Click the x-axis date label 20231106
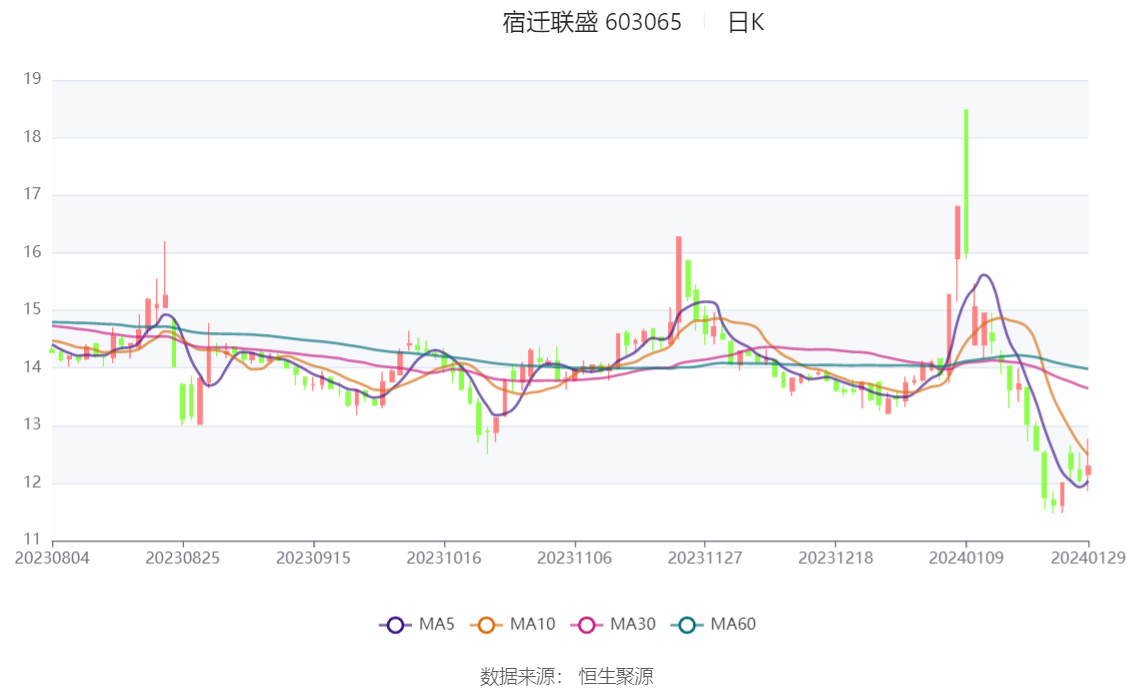The width and height of the screenshot is (1134, 689). coord(574,558)
